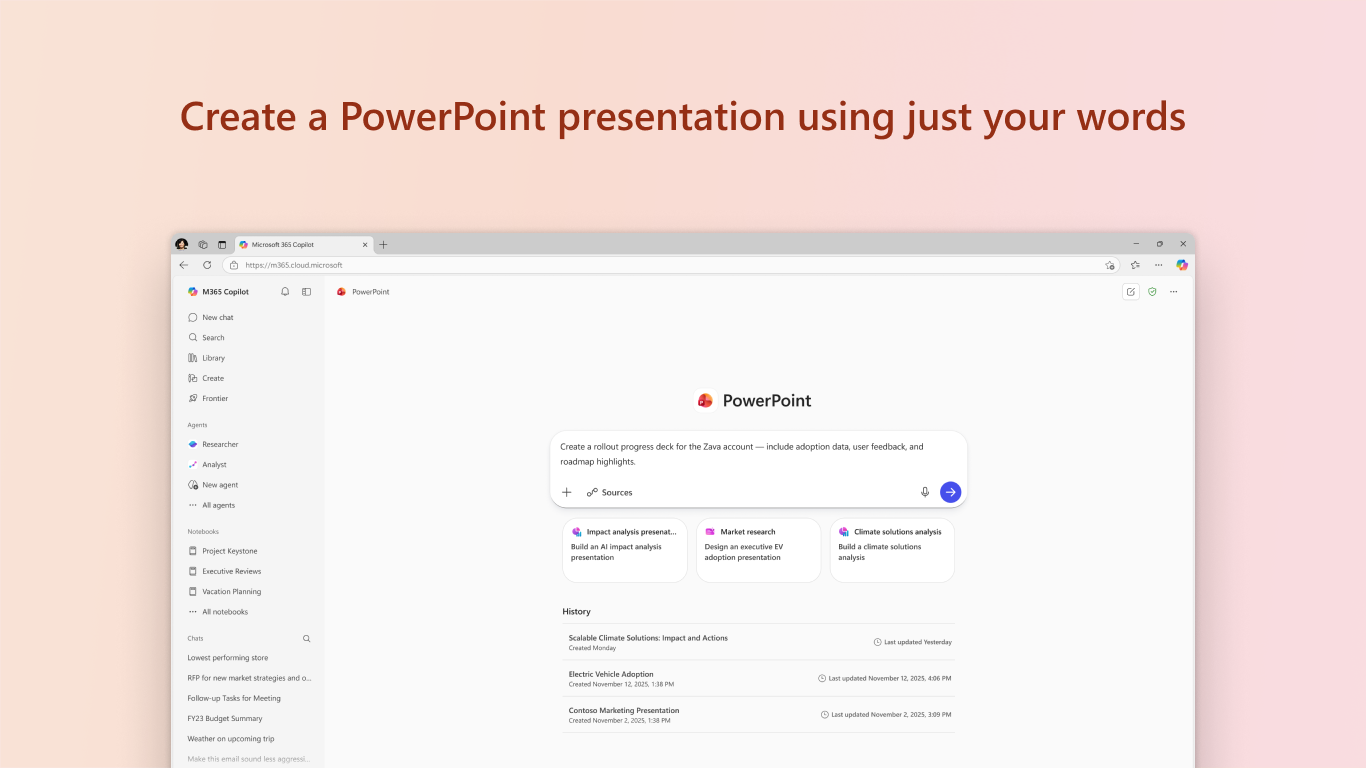Choose Impact analysis presentation suggestion card

(x=625, y=550)
